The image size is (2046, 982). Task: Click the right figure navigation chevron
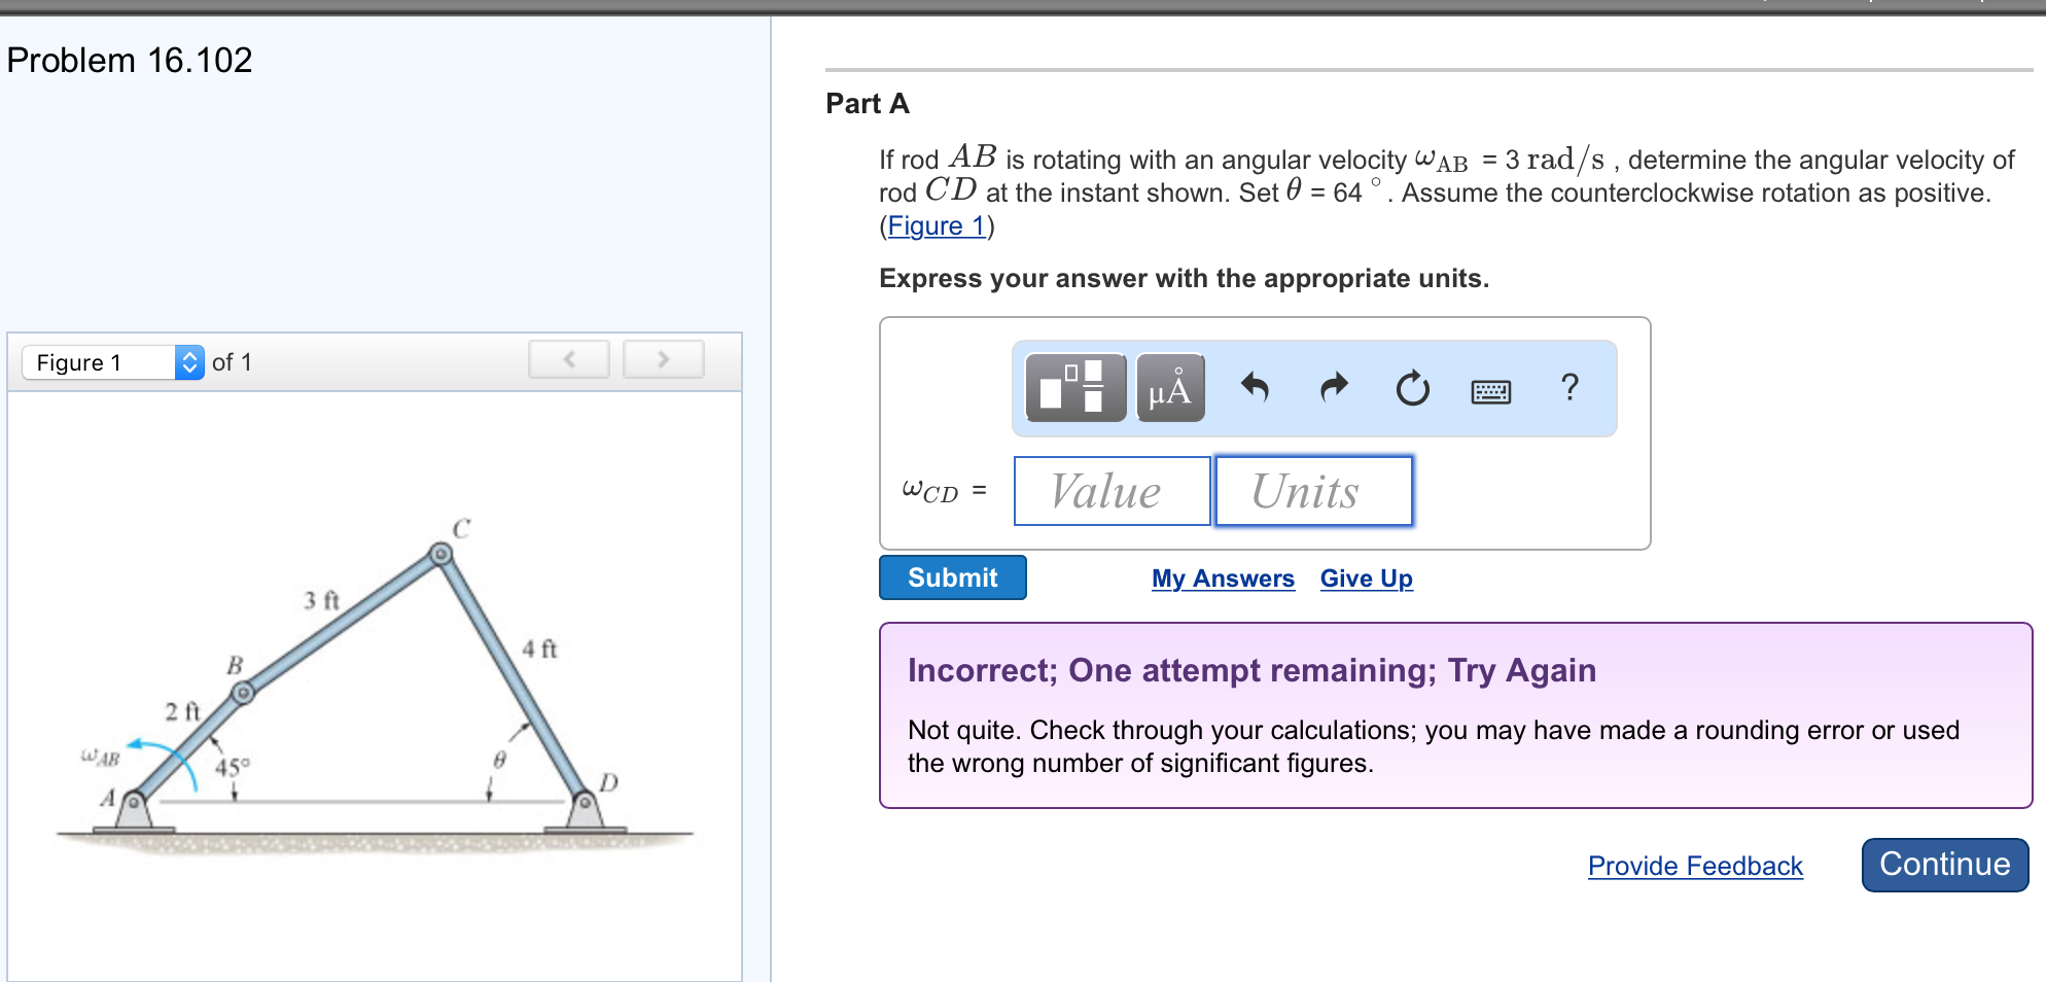[x=664, y=359]
